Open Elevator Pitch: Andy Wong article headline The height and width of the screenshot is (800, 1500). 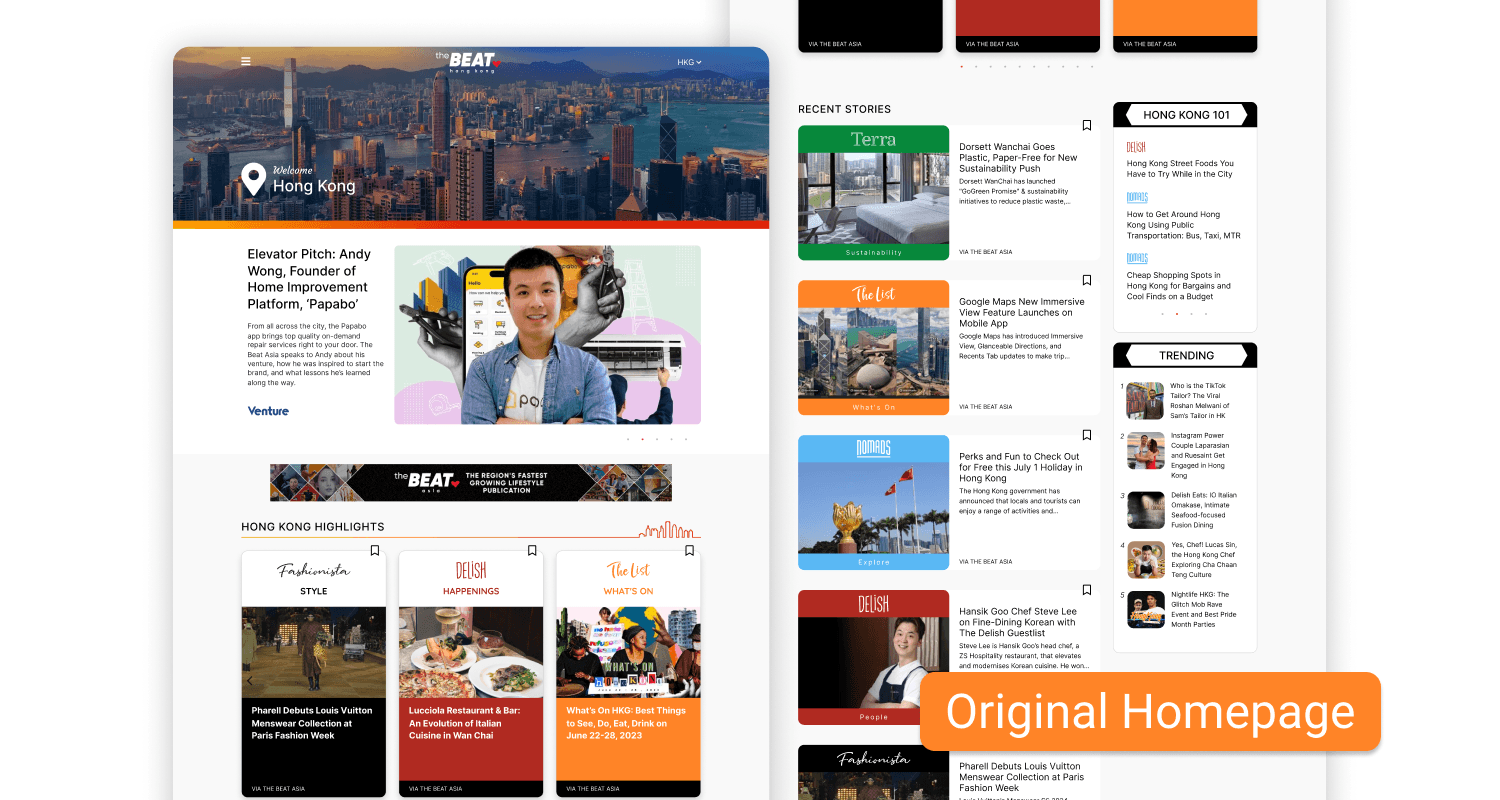click(x=309, y=279)
